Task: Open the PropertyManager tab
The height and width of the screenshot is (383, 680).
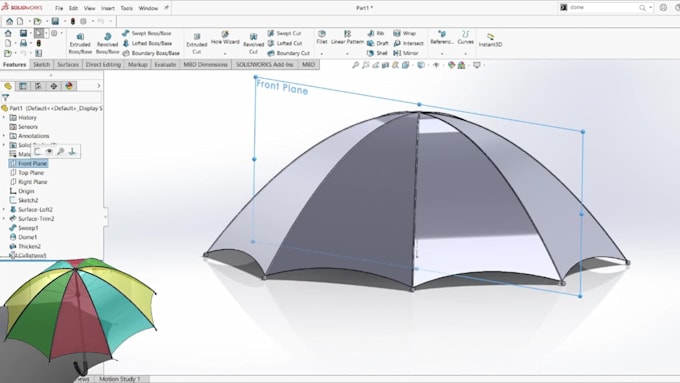Action: [x=23, y=86]
